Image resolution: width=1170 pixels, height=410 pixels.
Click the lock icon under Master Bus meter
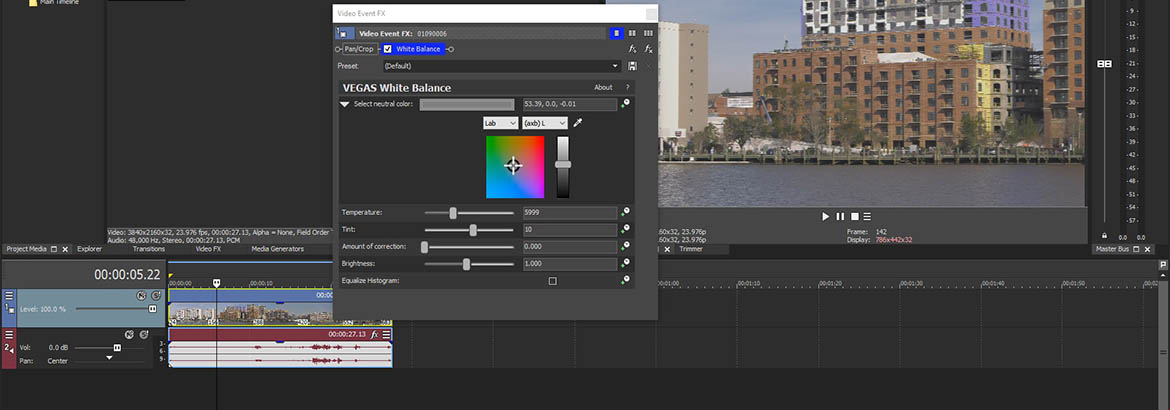[1104, 236]
